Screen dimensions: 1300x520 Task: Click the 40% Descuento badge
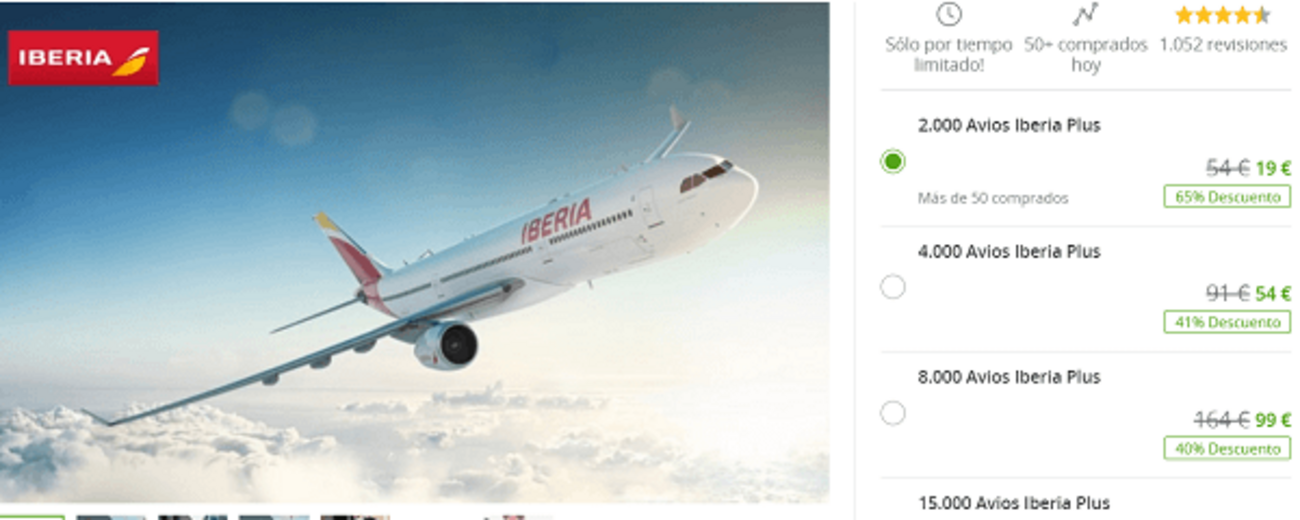[1227, 449]
